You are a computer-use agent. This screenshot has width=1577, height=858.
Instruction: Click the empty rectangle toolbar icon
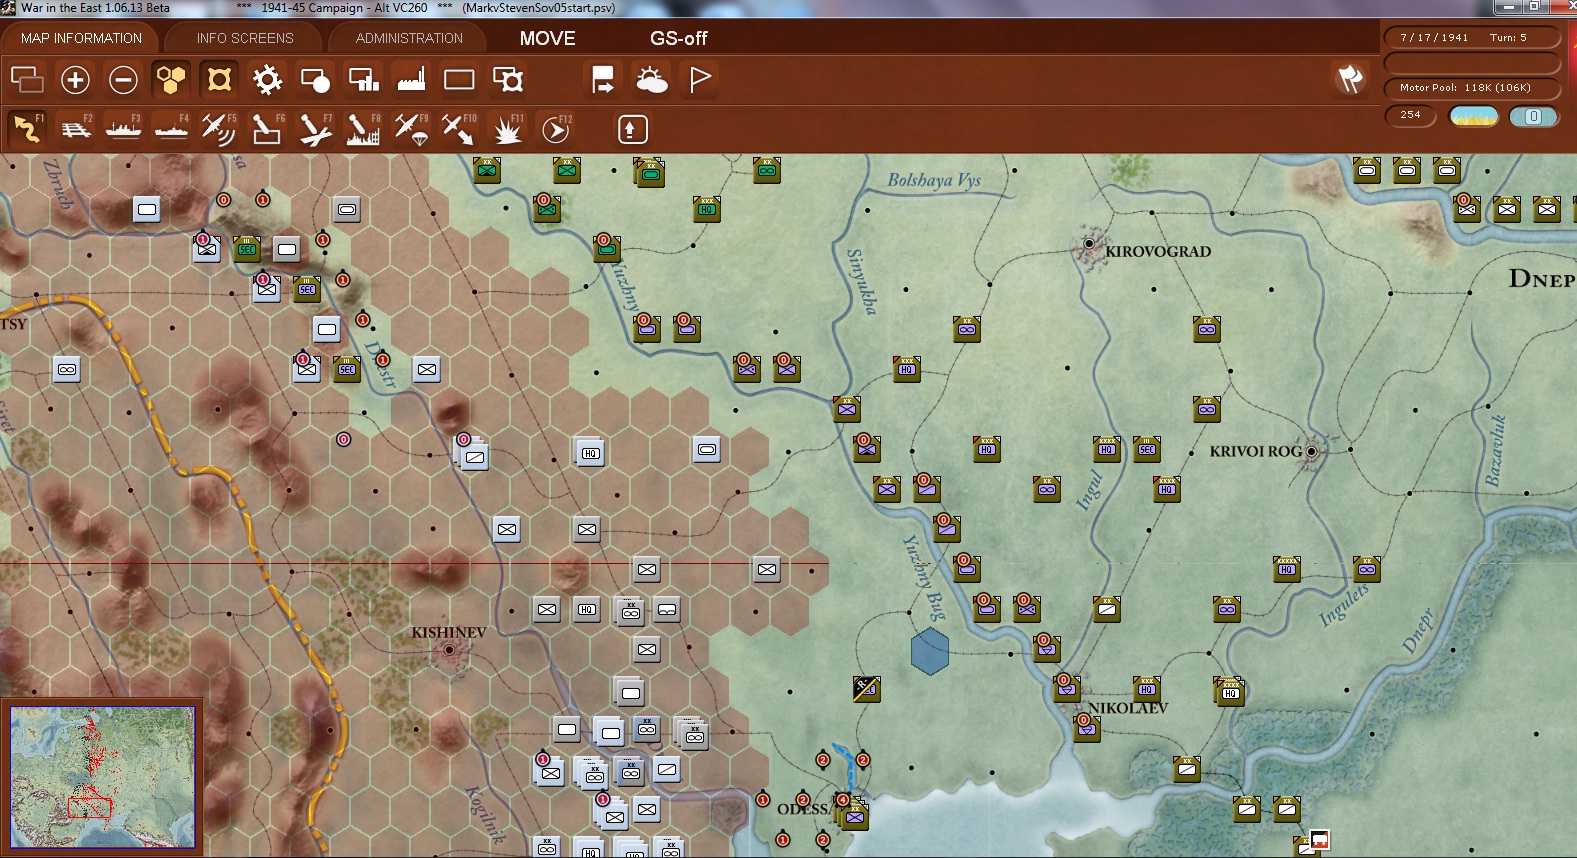pyautogui.click(x=459, y=79)
